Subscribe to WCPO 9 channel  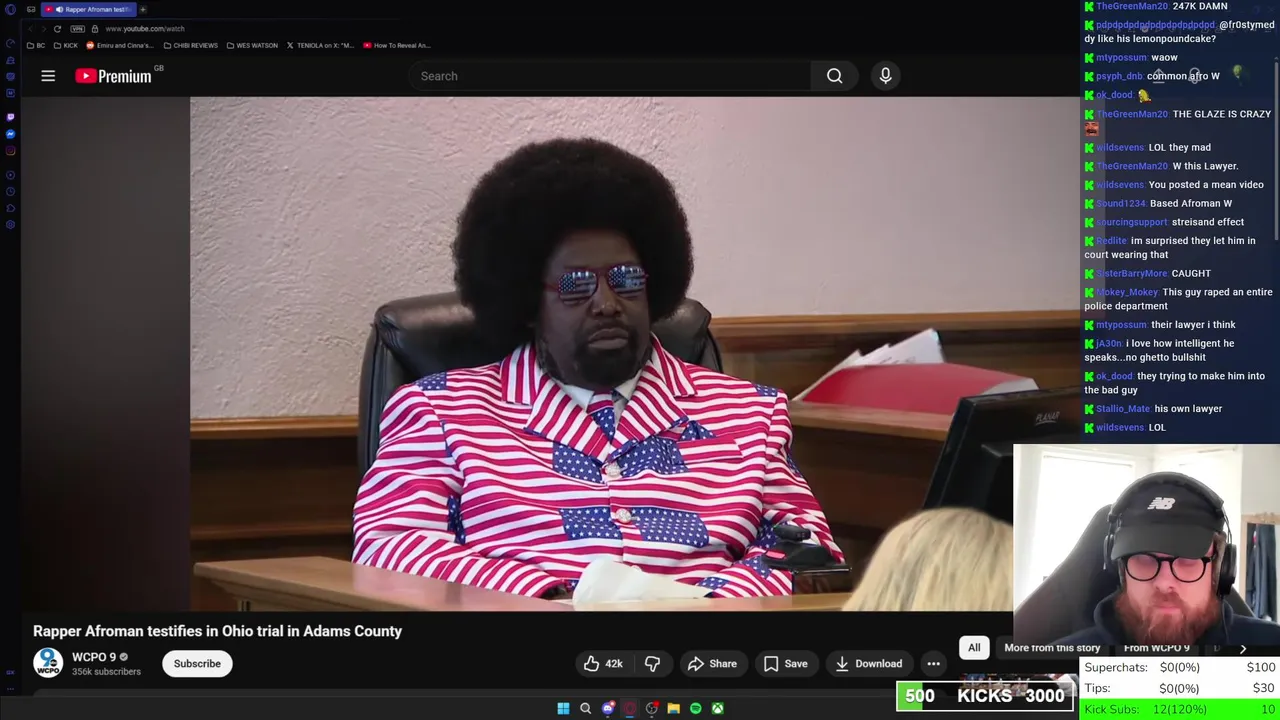click(x=197, y=664)
